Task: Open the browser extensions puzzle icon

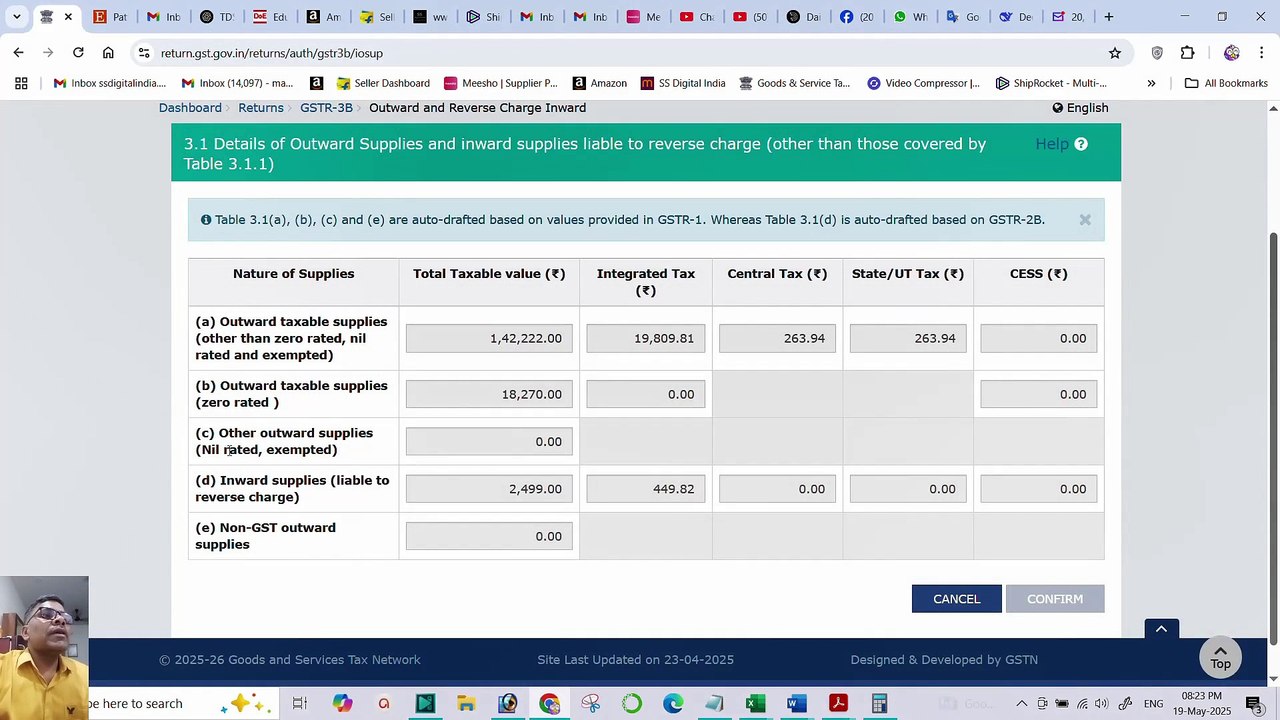Action: point(1187,53)
